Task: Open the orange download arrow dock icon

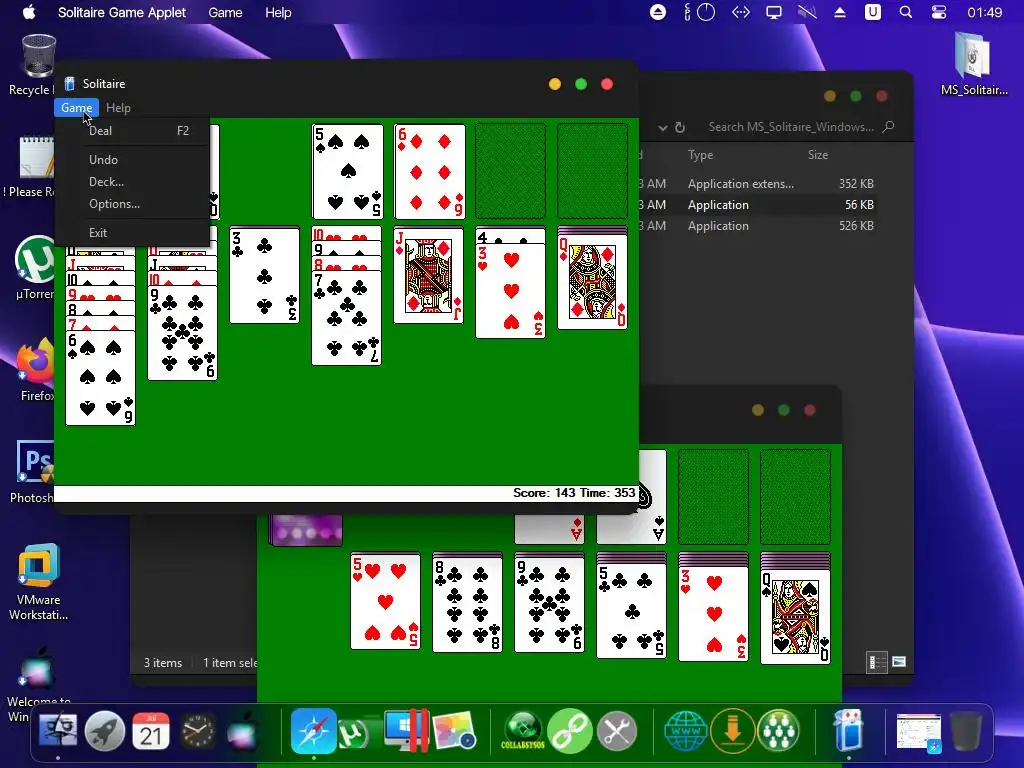Action: 732,731
